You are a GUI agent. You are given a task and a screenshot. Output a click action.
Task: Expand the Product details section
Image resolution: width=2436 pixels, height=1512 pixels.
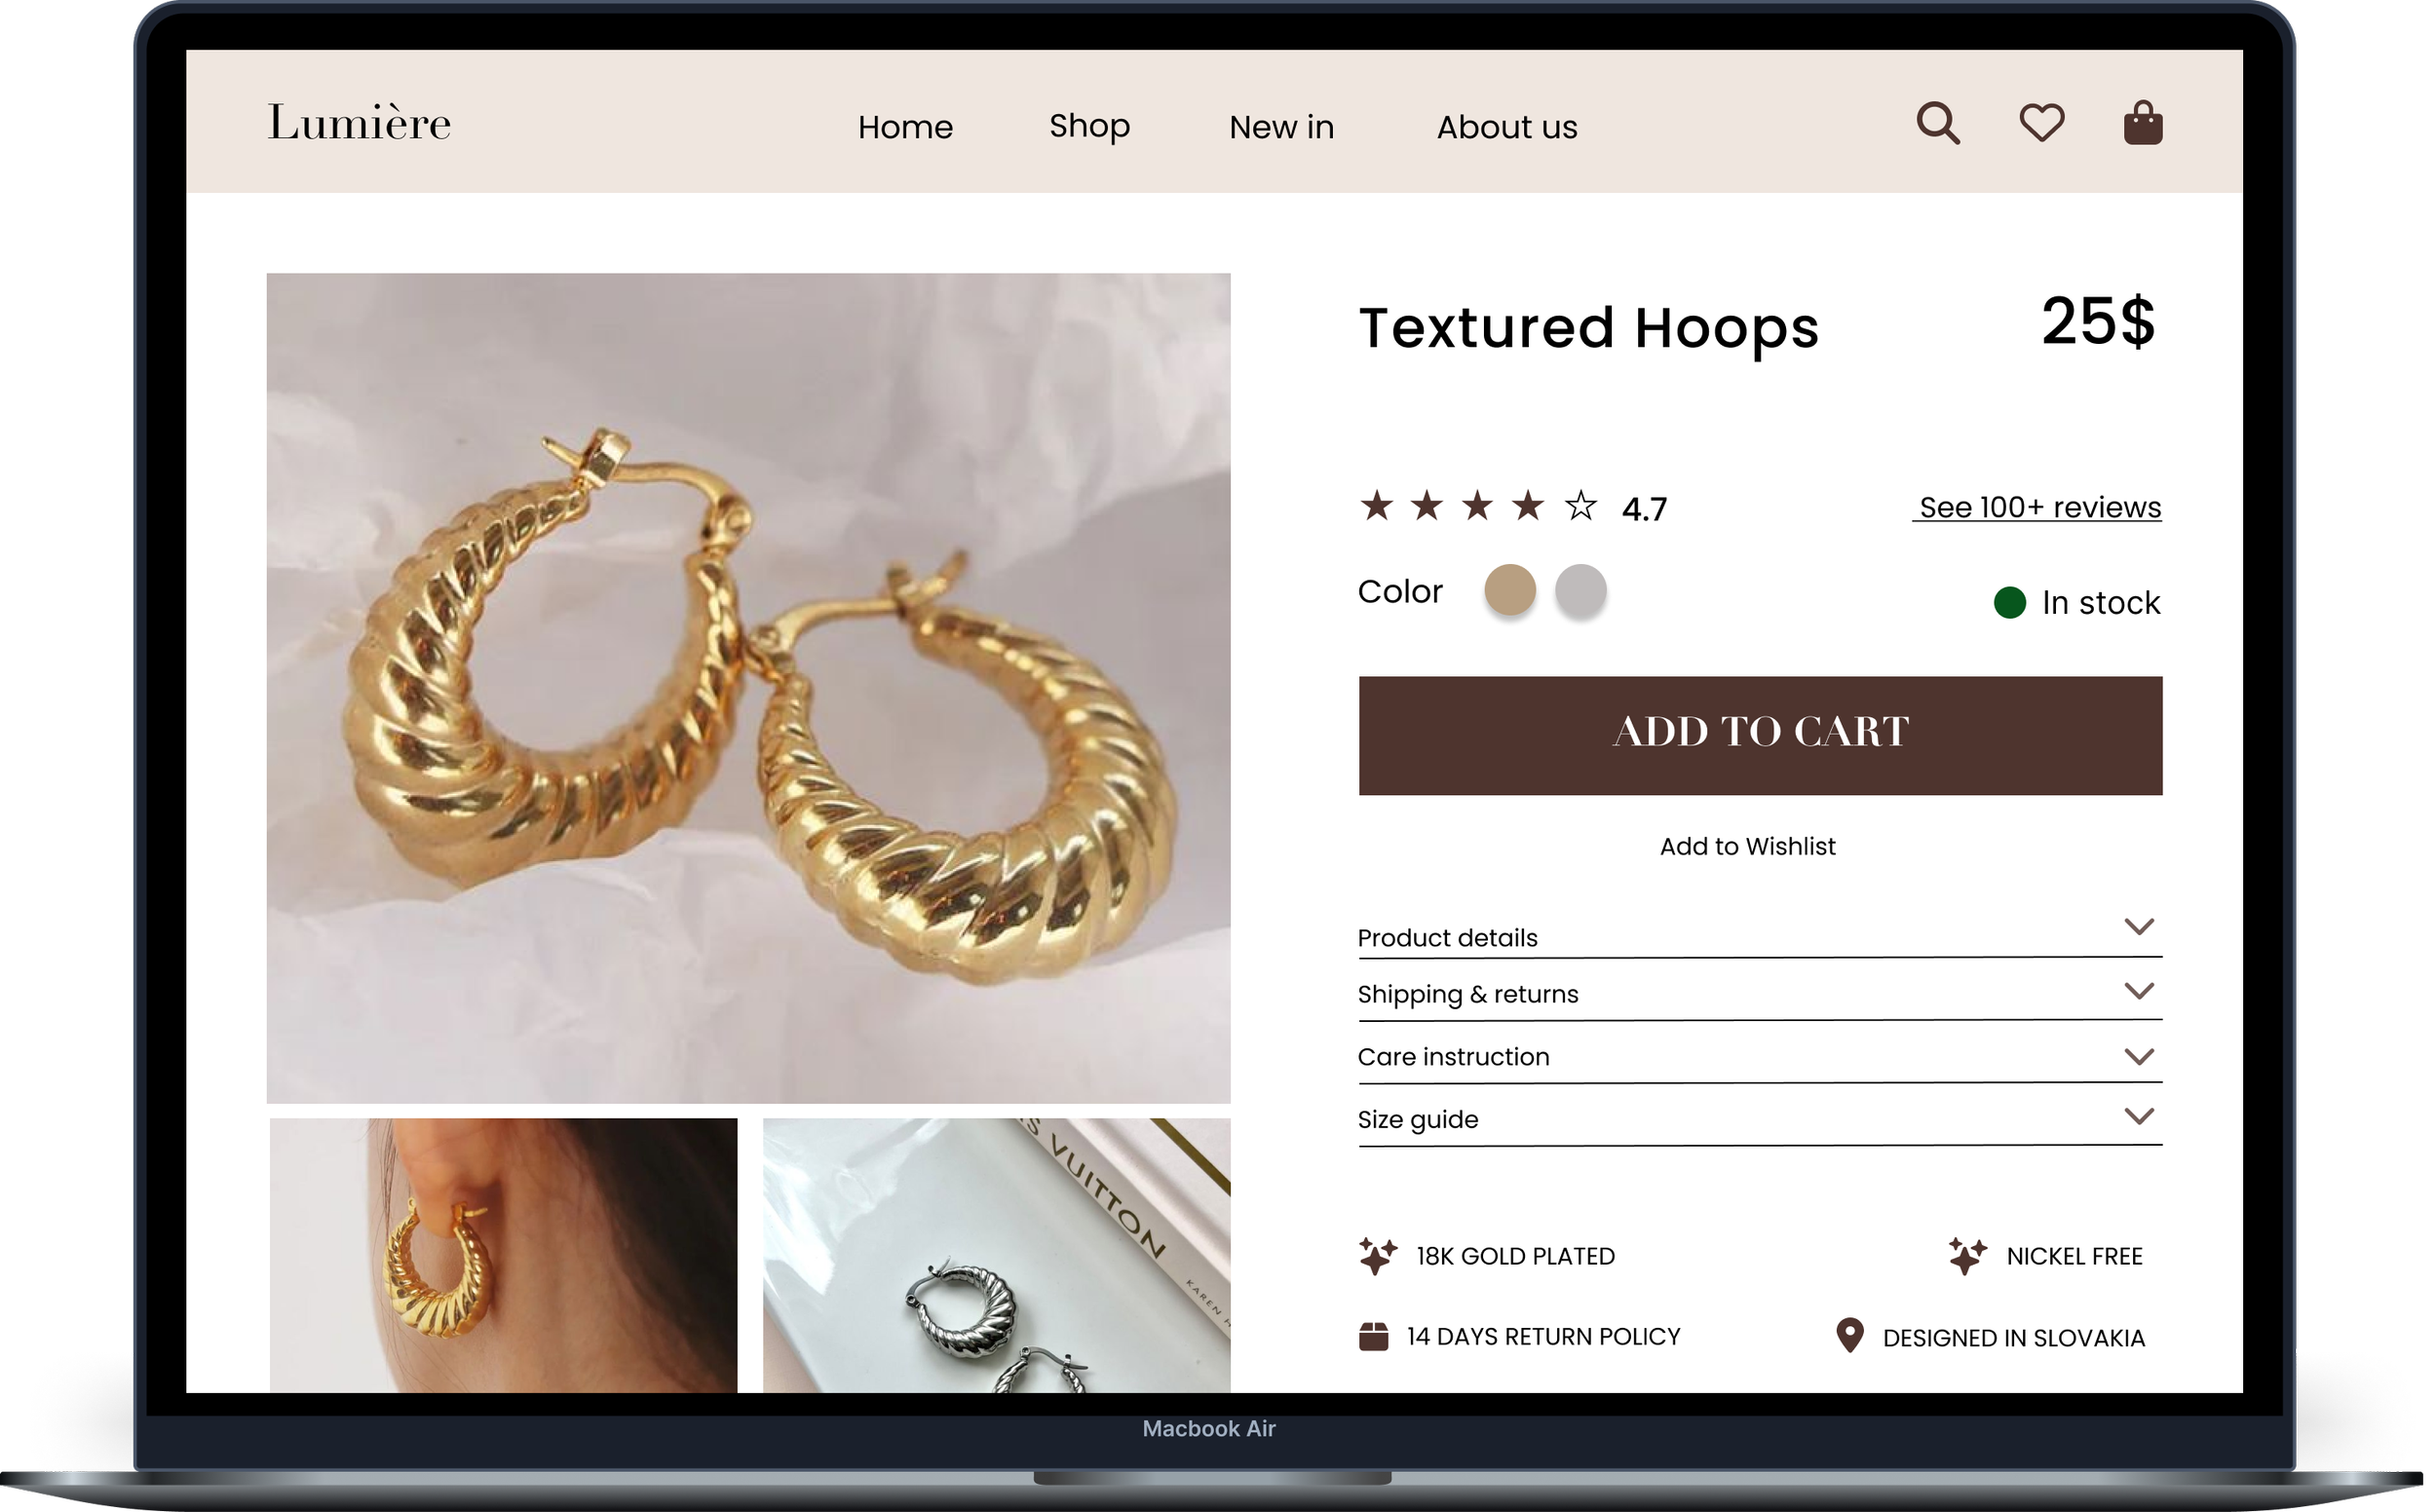2138,927
